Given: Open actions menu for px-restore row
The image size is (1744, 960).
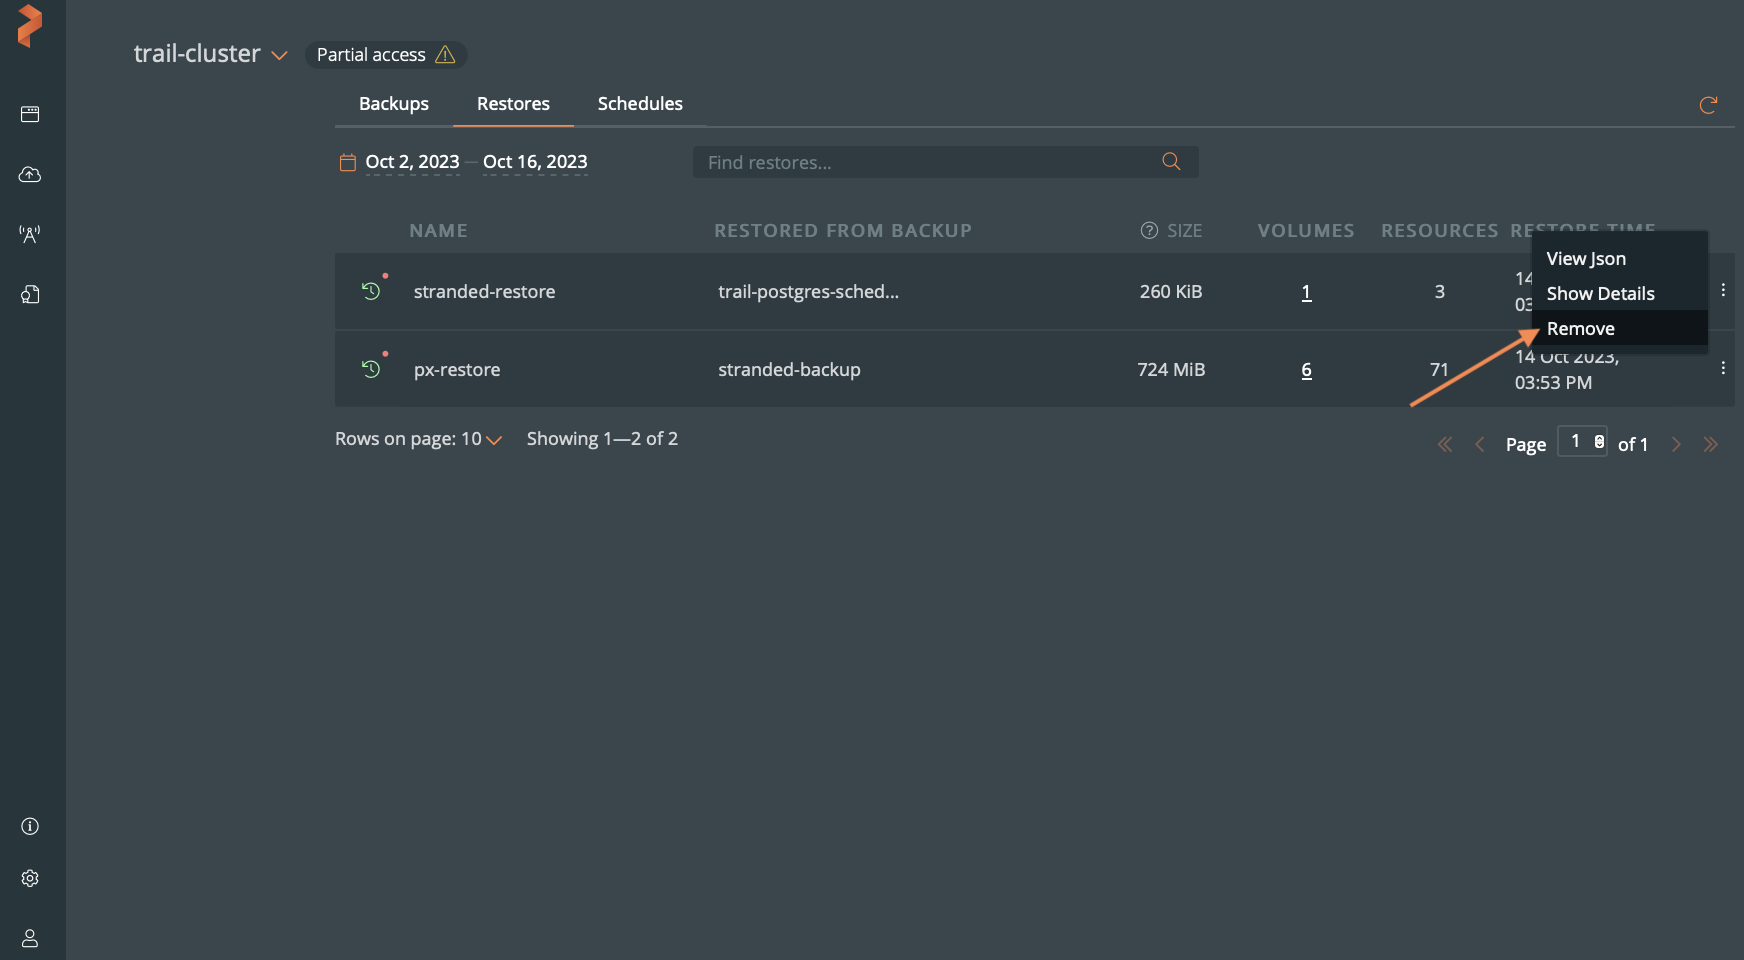Looking at the screenshot, I should [x=1722, y=368].
